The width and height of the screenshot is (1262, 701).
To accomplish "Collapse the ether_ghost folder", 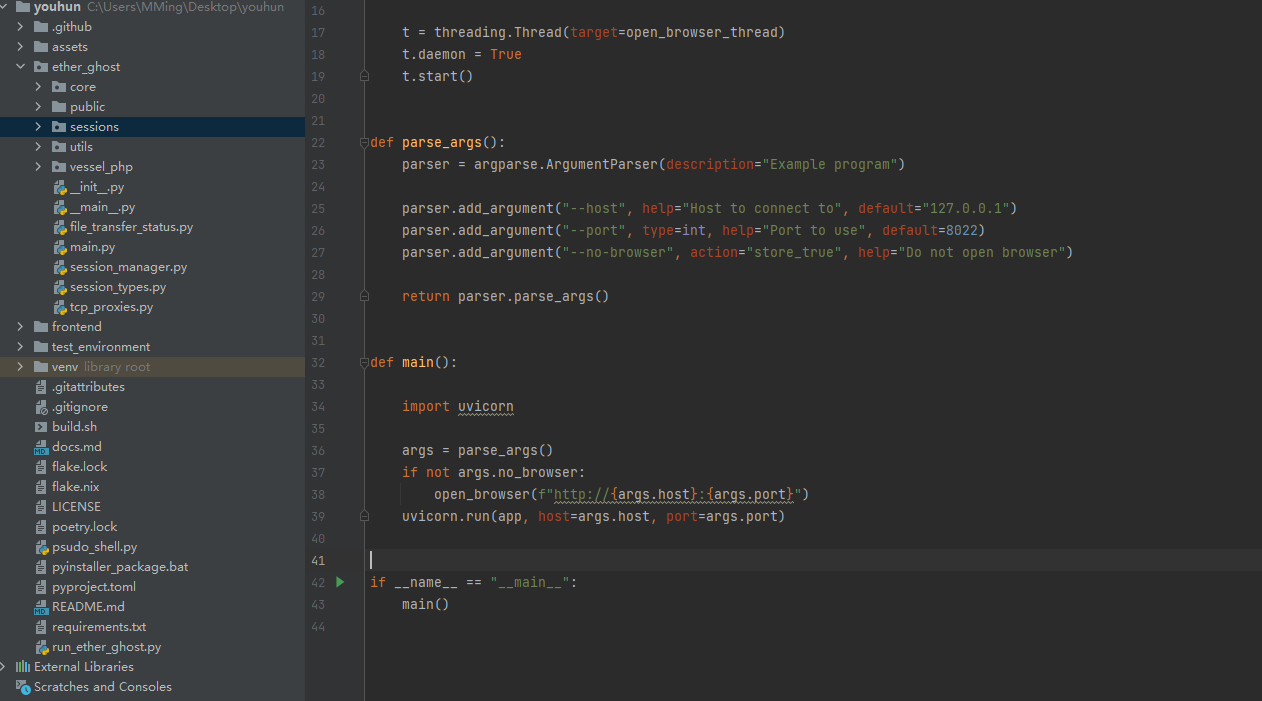I will [21, 67].
